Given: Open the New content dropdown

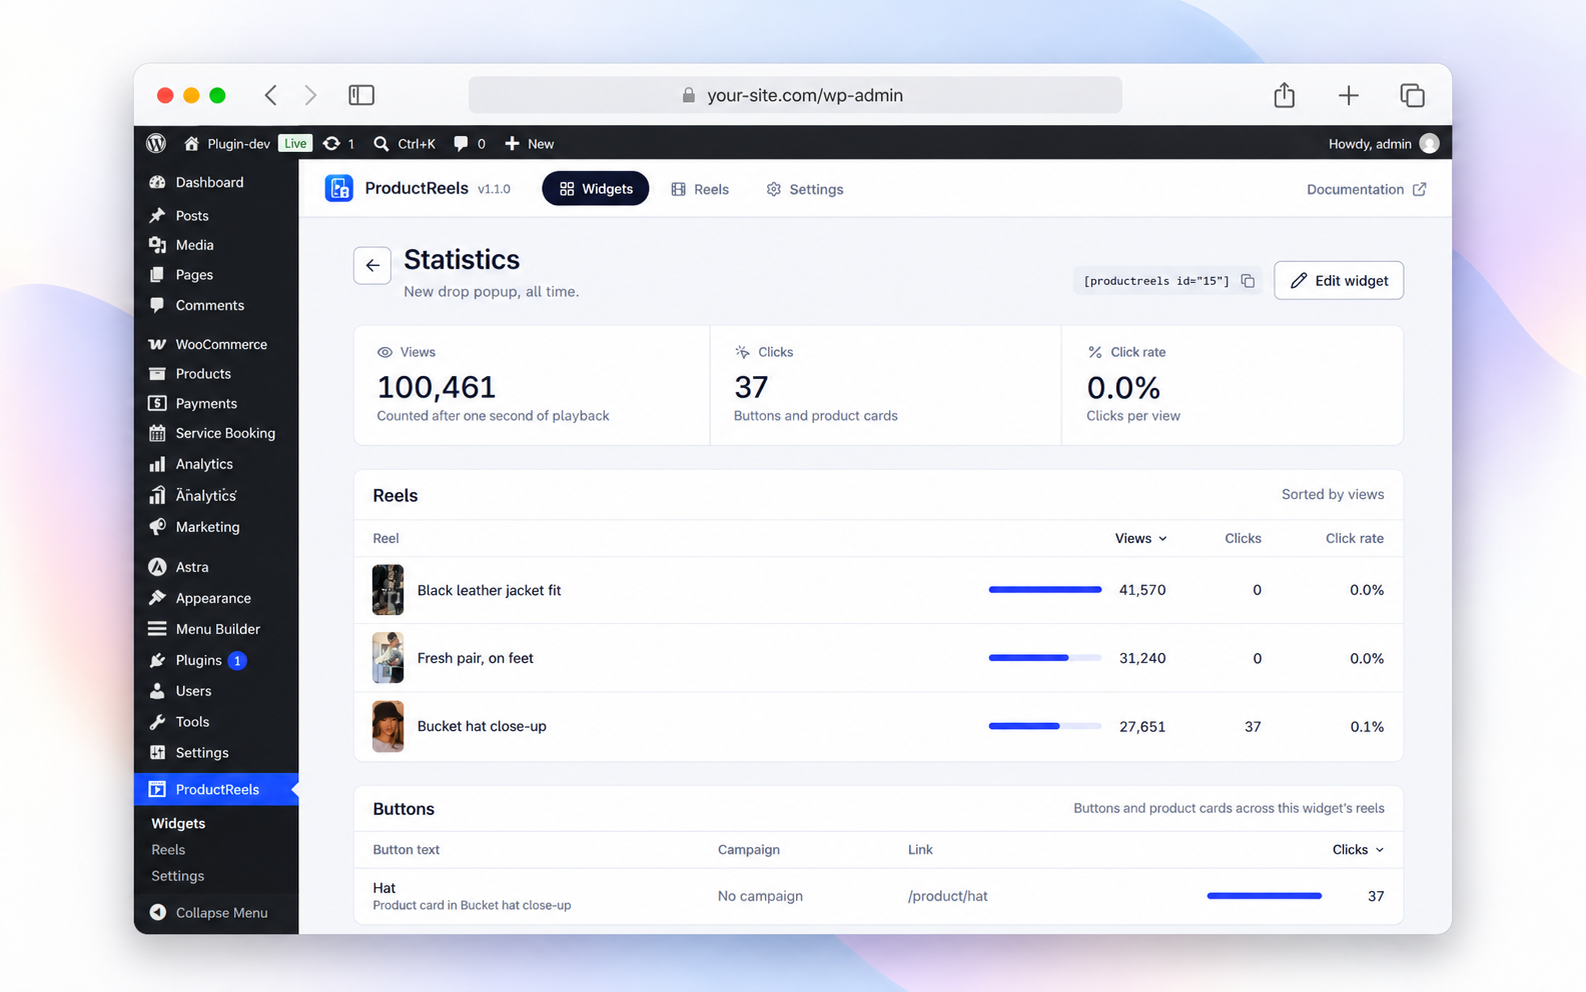Looking at the screenshot, I should 529,143.
